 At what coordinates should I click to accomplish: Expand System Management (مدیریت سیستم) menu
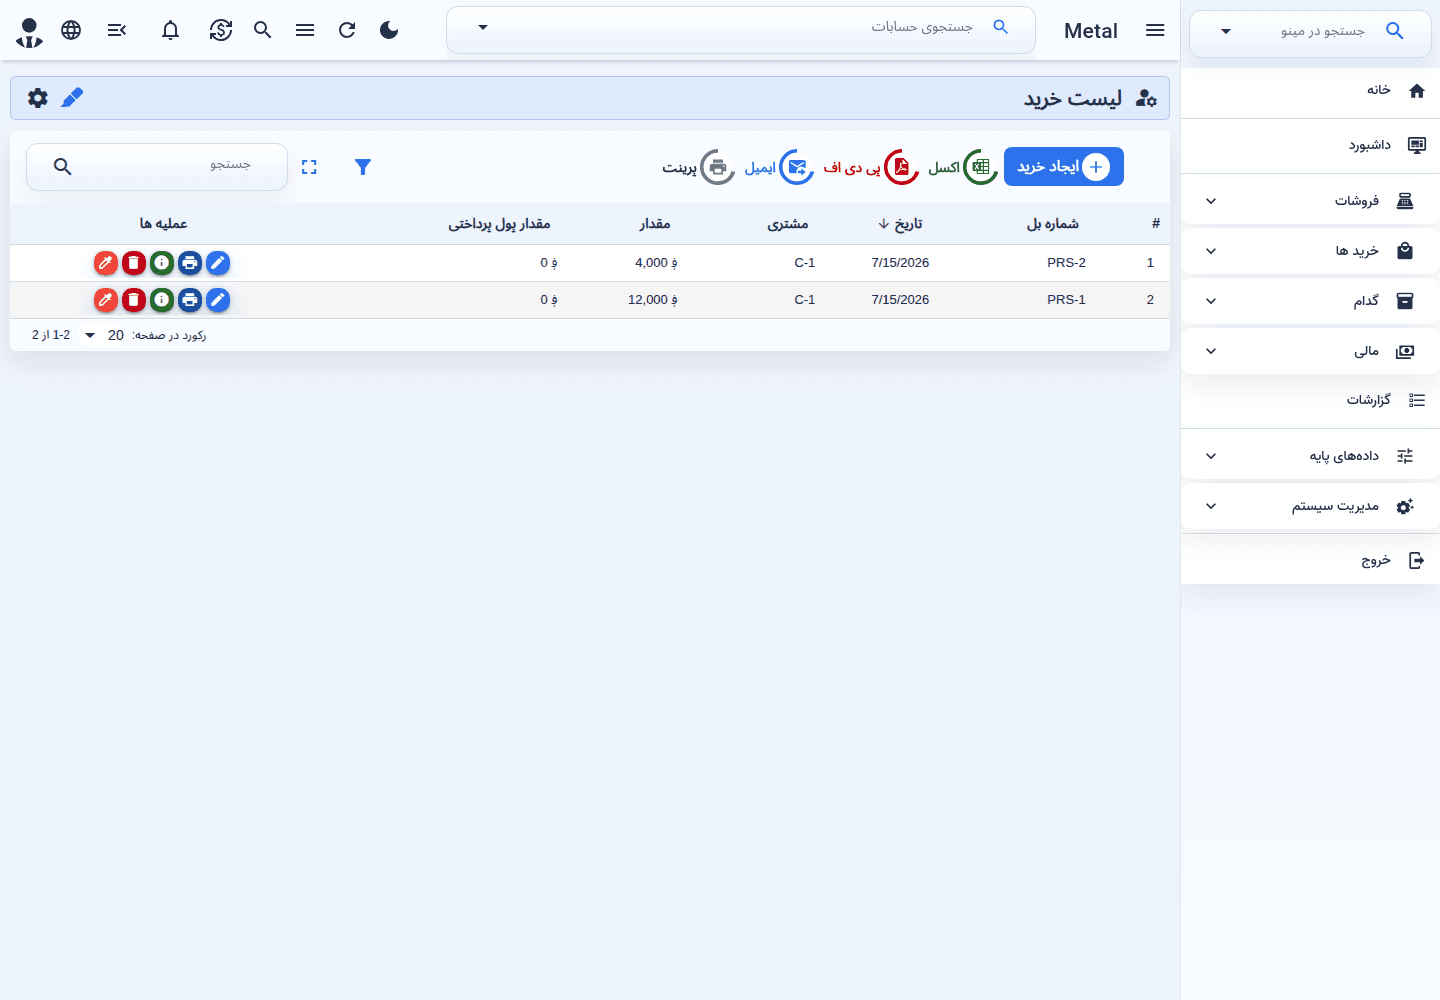1310,506
